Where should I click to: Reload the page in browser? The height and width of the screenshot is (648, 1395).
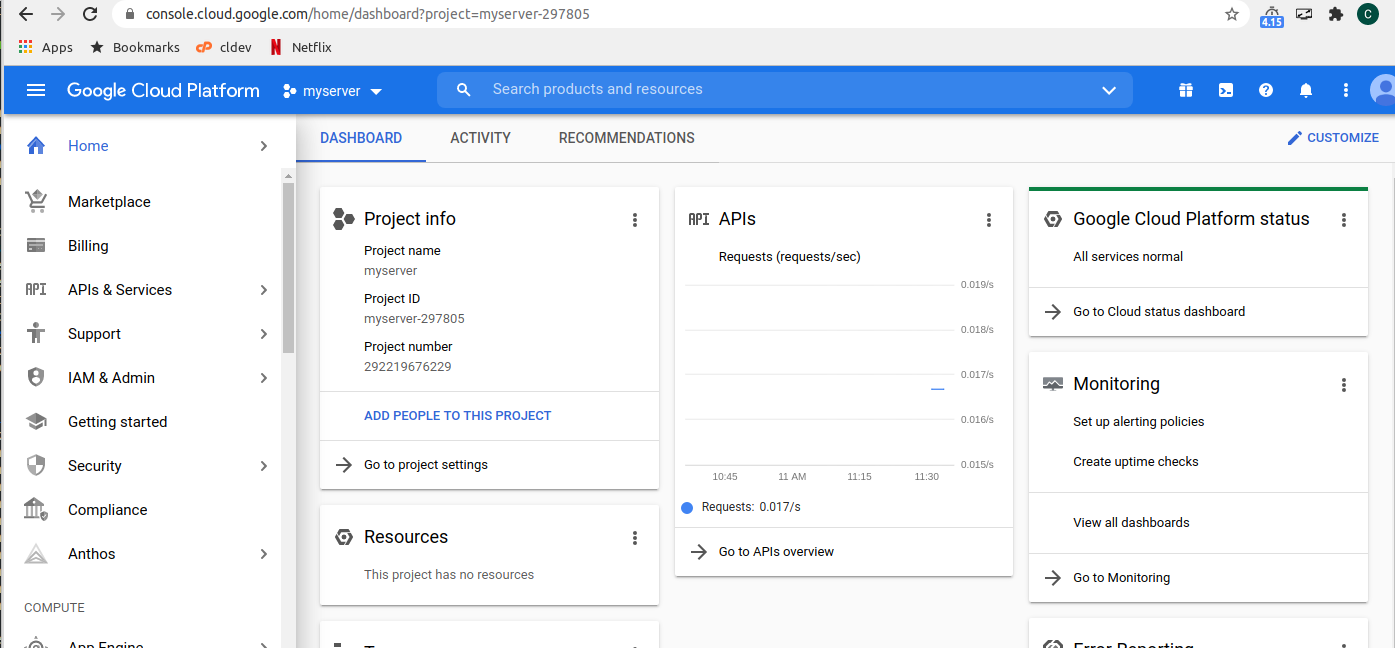point(90,14)
